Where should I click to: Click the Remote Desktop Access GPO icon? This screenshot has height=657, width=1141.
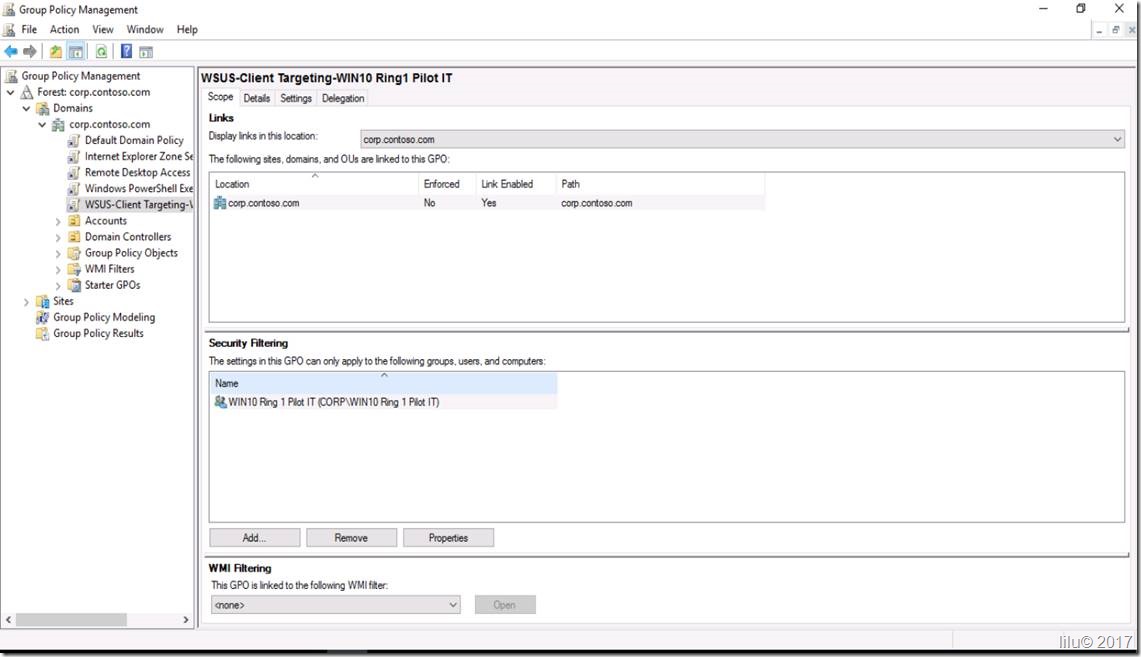pyautogui.click(x=73, y=172)
